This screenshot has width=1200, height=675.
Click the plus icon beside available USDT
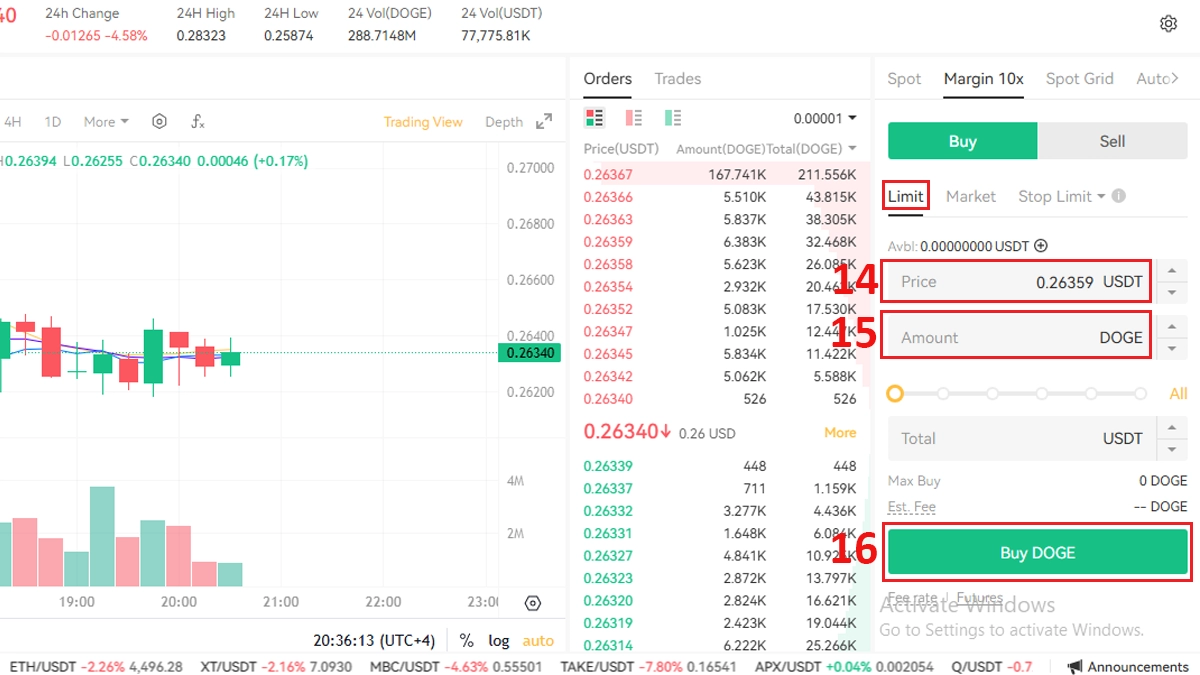[1041, 246]
